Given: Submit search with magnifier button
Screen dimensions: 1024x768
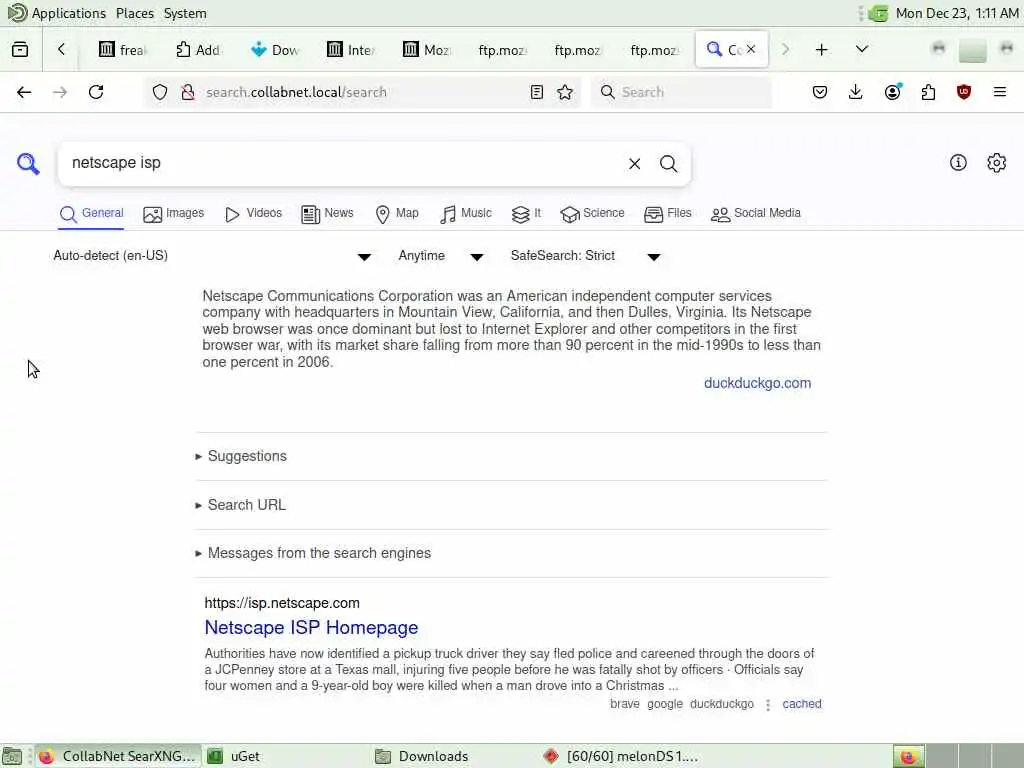Looking at the screenshot, I should 668,164.
